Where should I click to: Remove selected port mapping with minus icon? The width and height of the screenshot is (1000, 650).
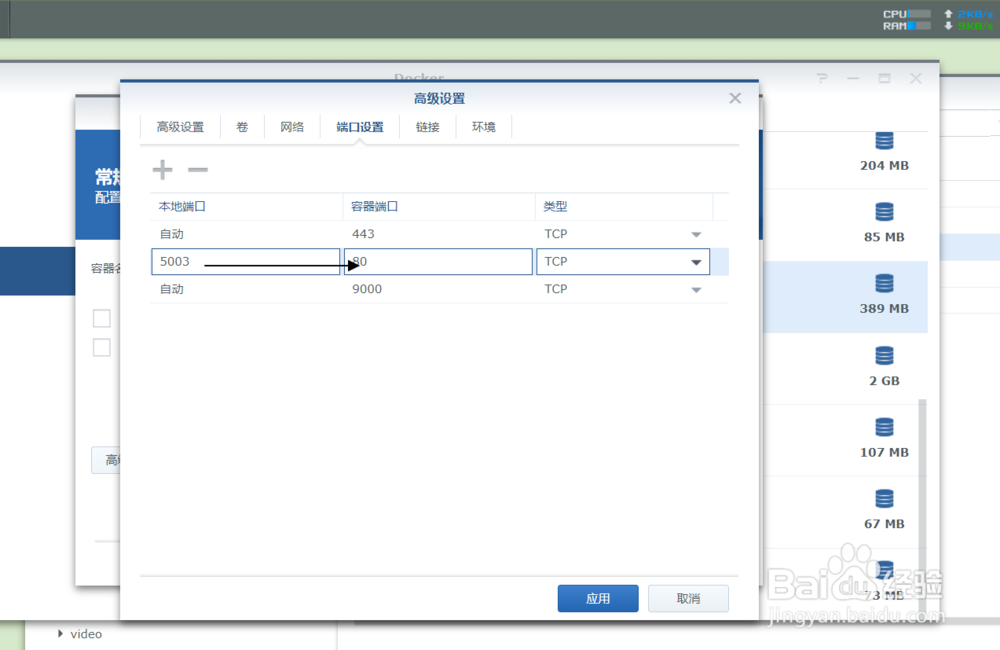click(198, 170)
